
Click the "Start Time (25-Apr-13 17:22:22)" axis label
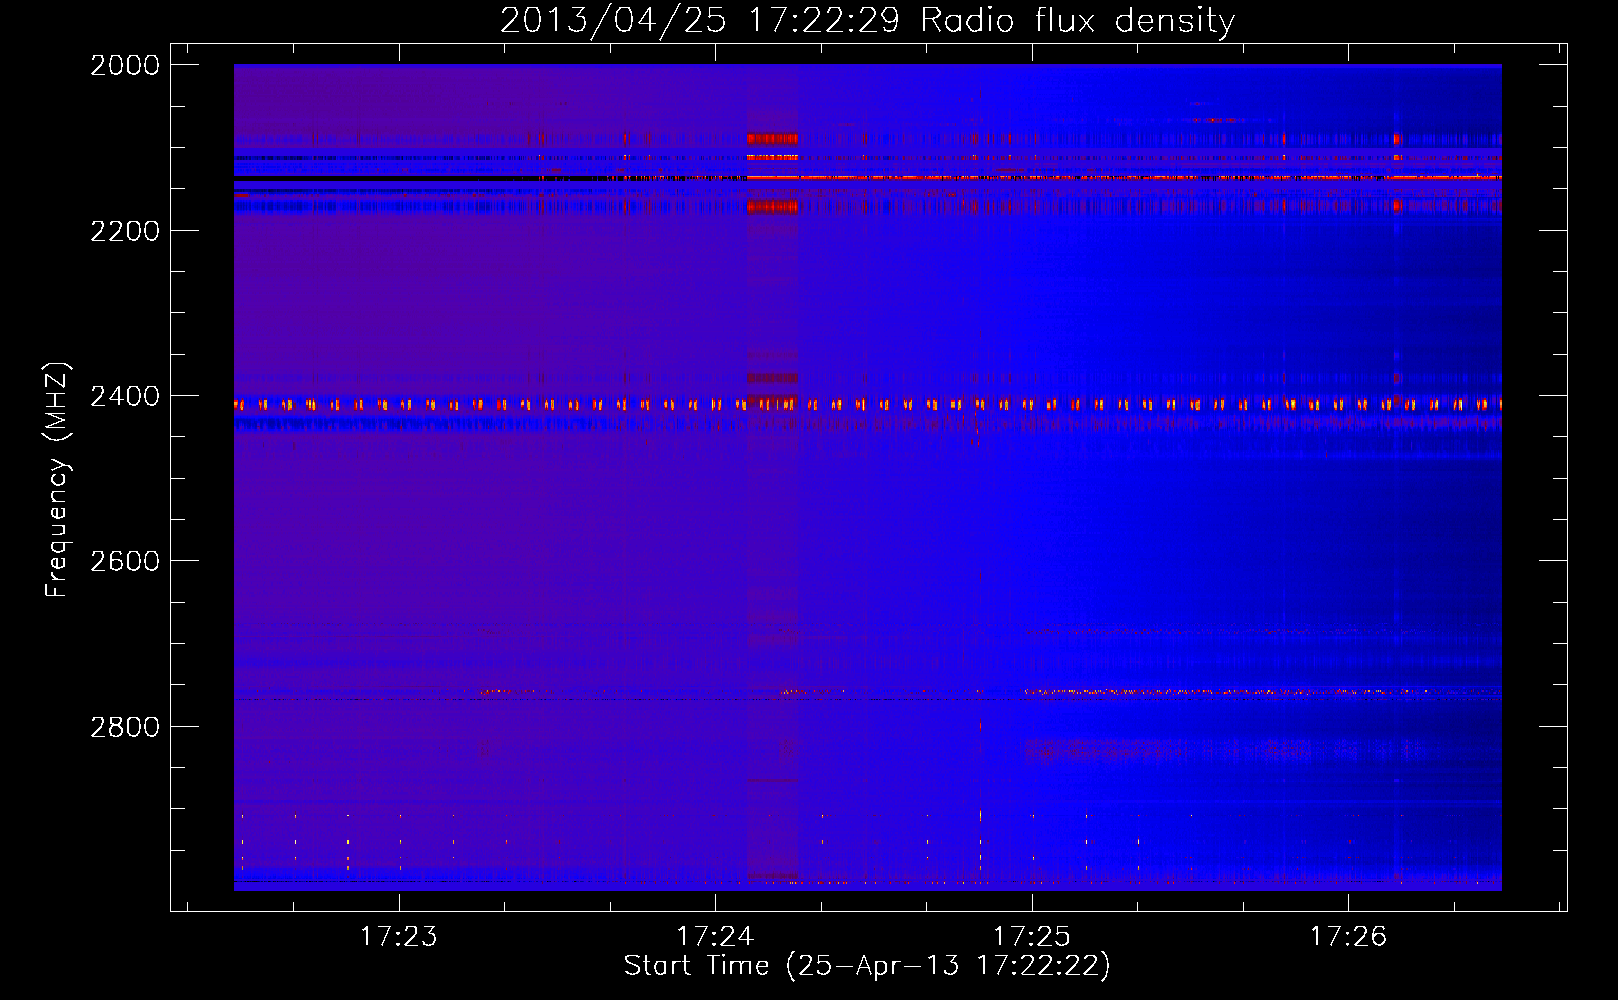point(867,966)
